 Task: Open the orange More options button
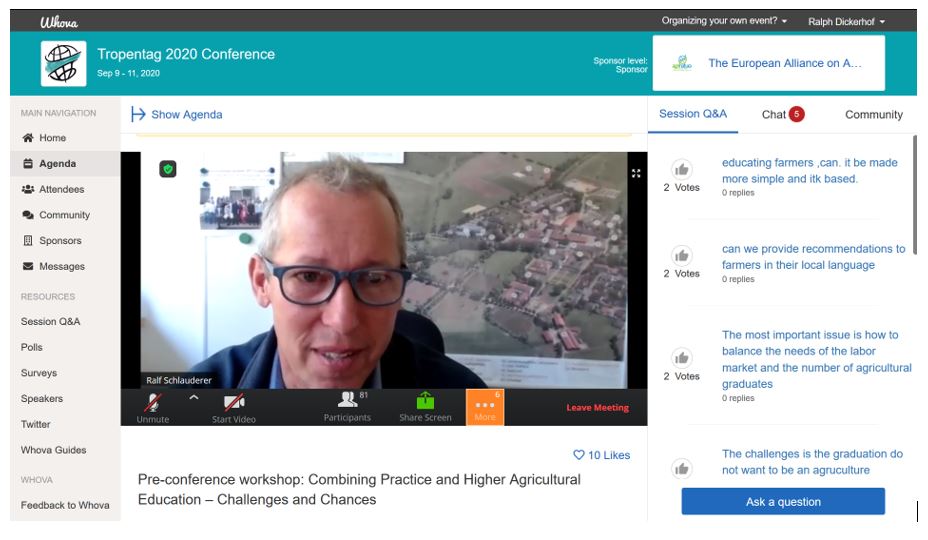[x=485, y=407]
